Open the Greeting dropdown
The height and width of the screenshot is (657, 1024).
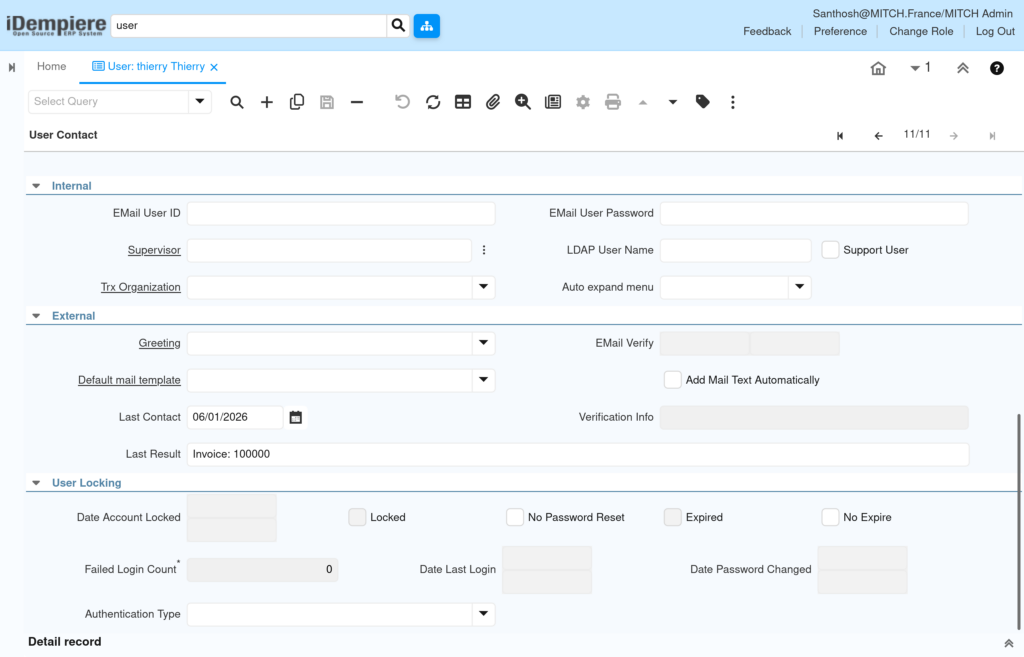point(483,343)
